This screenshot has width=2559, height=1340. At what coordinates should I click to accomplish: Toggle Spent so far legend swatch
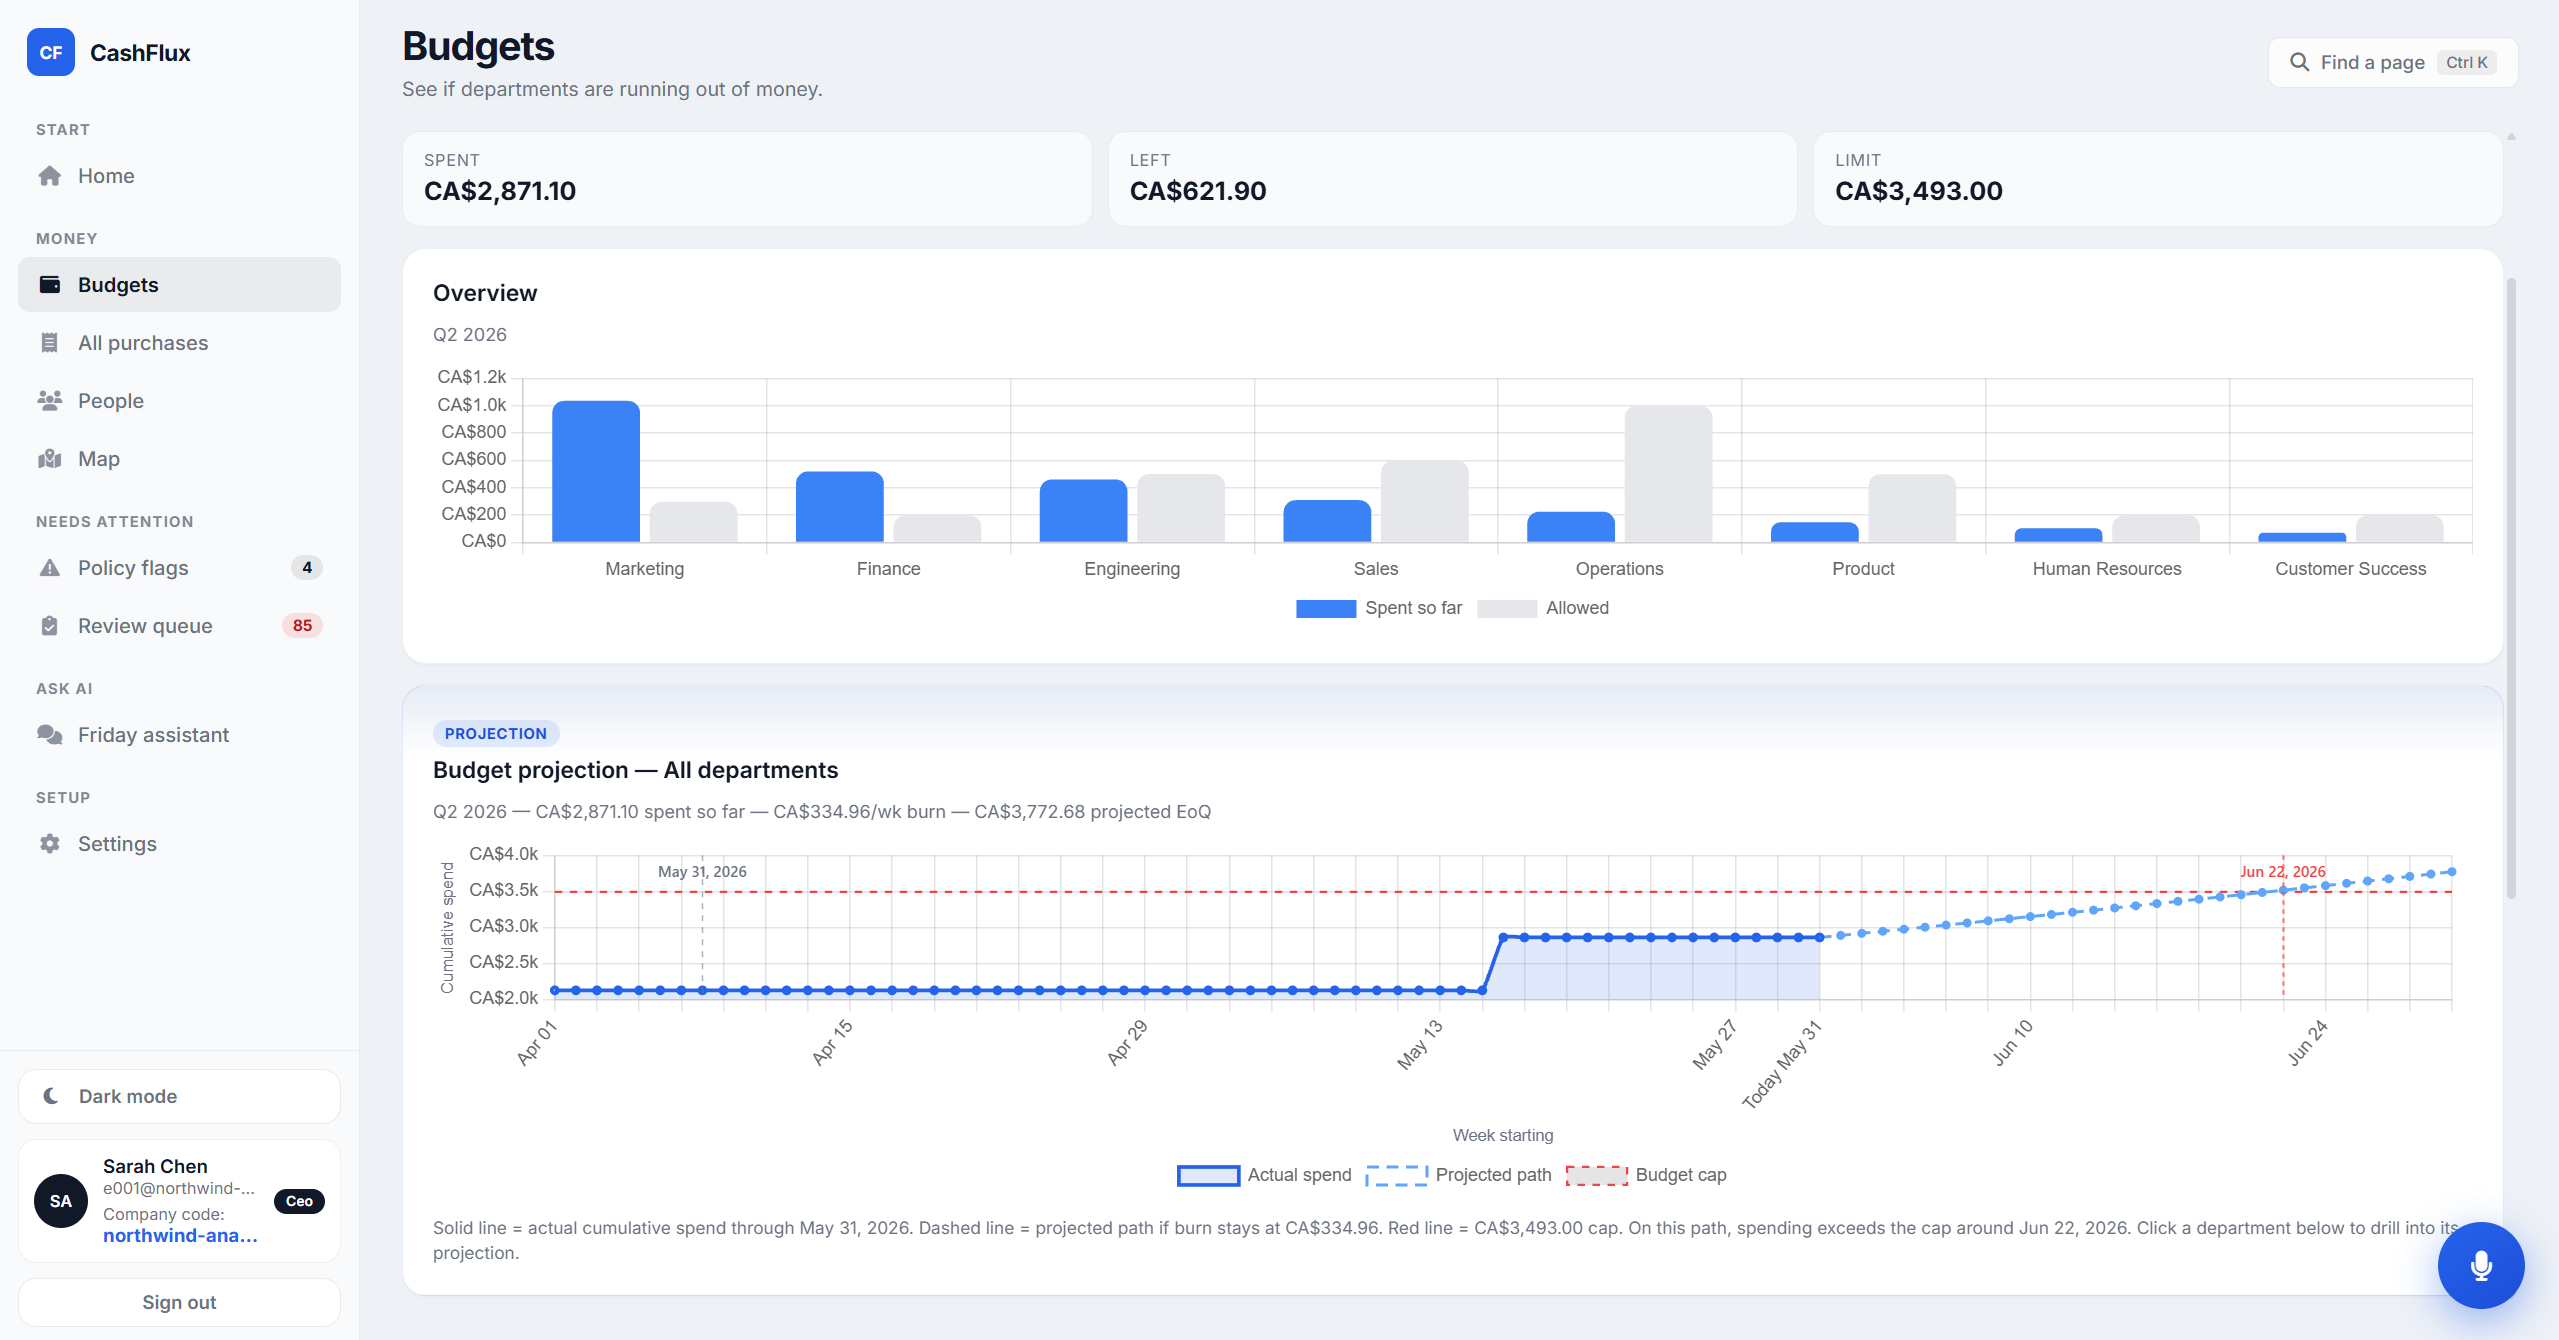pyautogui.click(x=1325, y=608)
